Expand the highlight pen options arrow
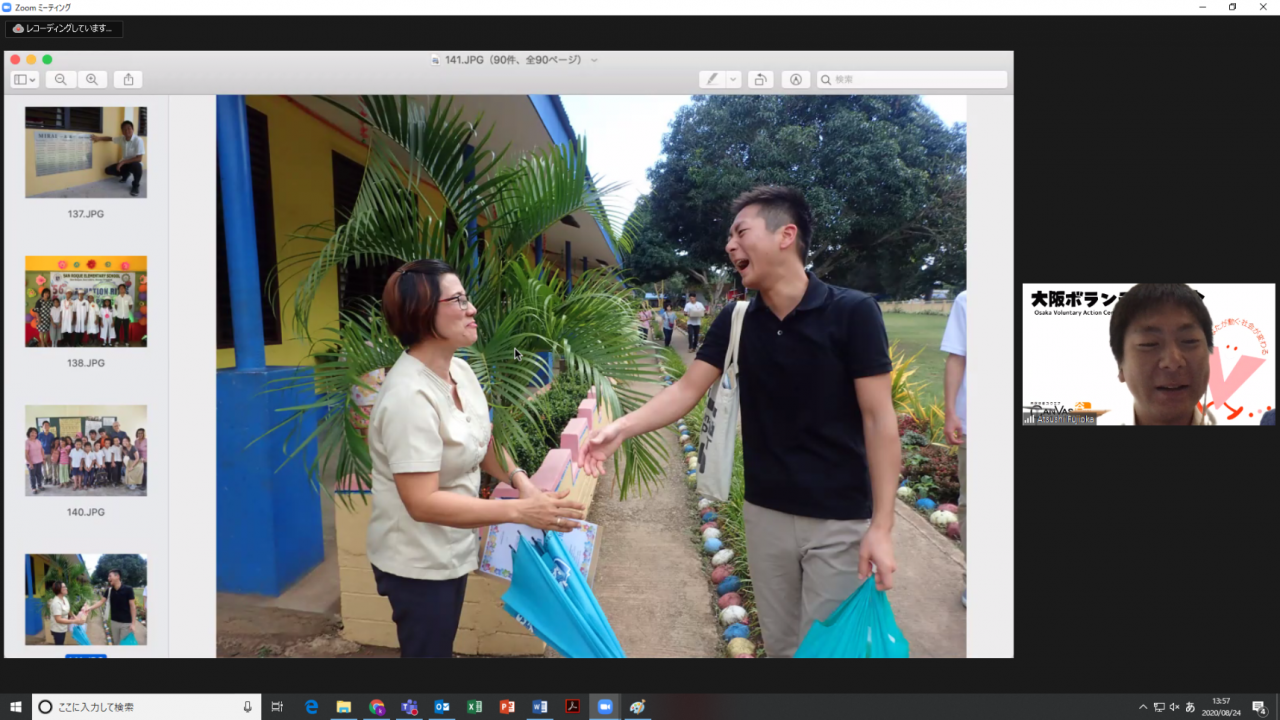Viewport: 1280px width, 720px height. click(733, 80)
